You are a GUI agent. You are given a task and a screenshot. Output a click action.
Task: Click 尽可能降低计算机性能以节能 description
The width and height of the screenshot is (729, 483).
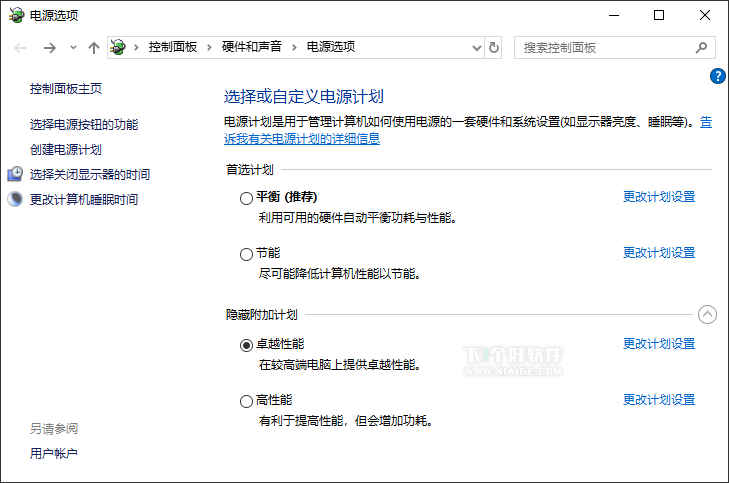coord(340,273)
